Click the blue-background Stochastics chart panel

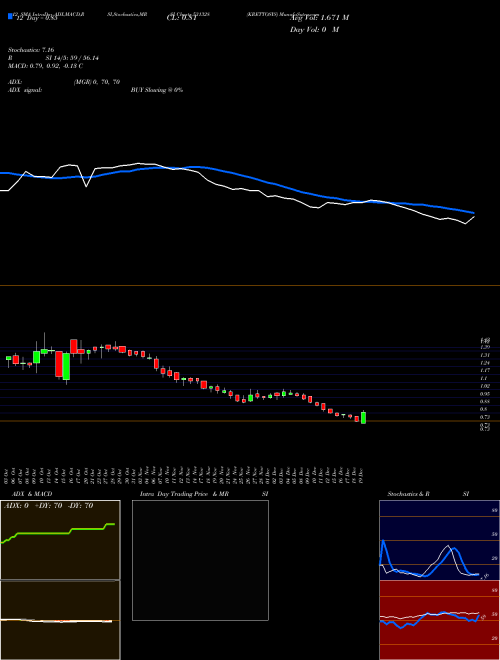[439, 540]
